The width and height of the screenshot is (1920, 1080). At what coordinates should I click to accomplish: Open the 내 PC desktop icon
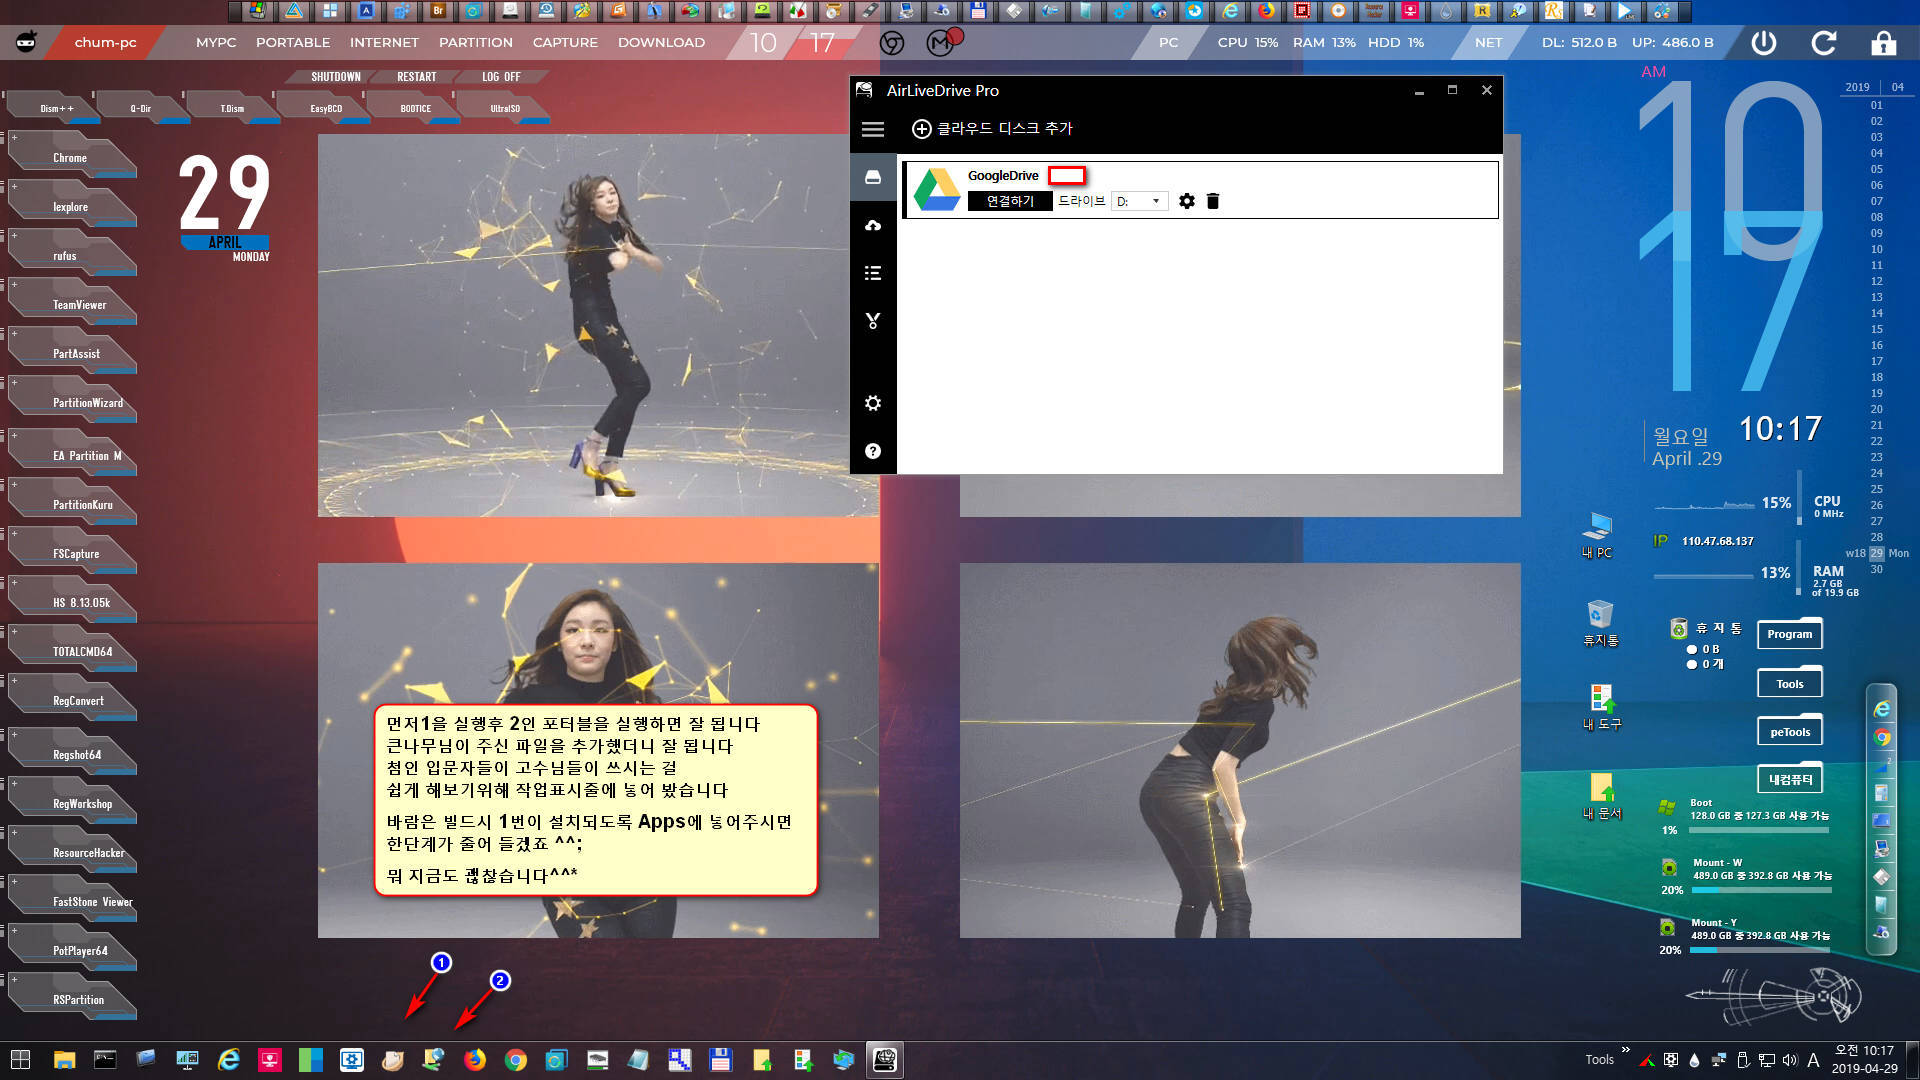point(1597,535)
